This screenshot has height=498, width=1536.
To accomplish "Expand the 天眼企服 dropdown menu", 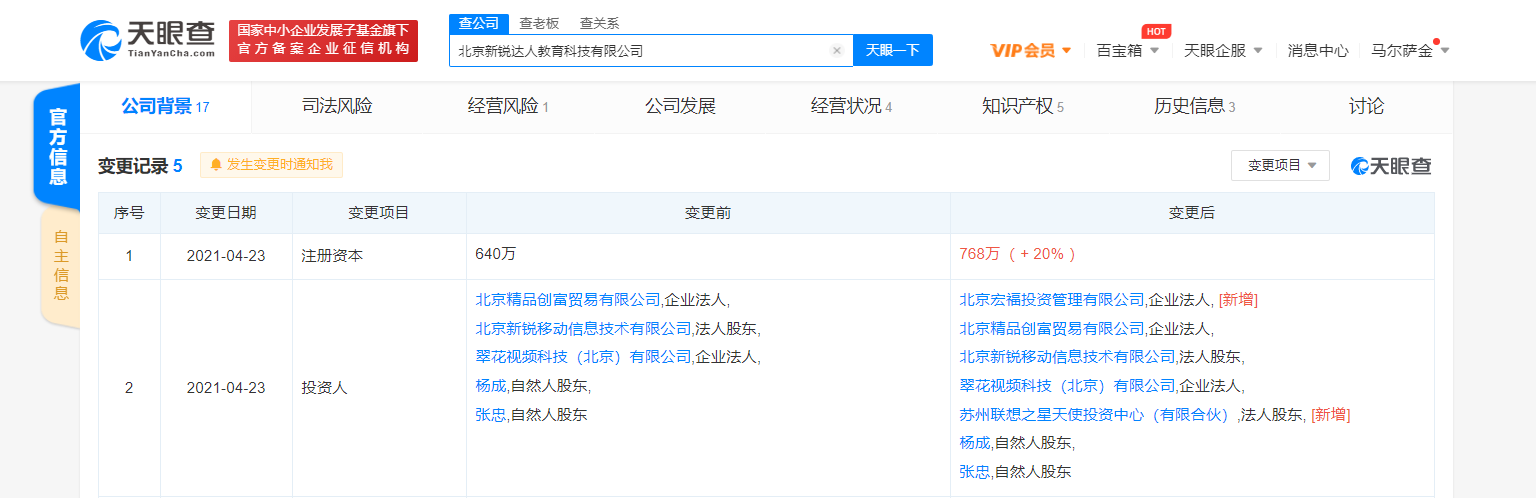I will tap(1223, 50).
